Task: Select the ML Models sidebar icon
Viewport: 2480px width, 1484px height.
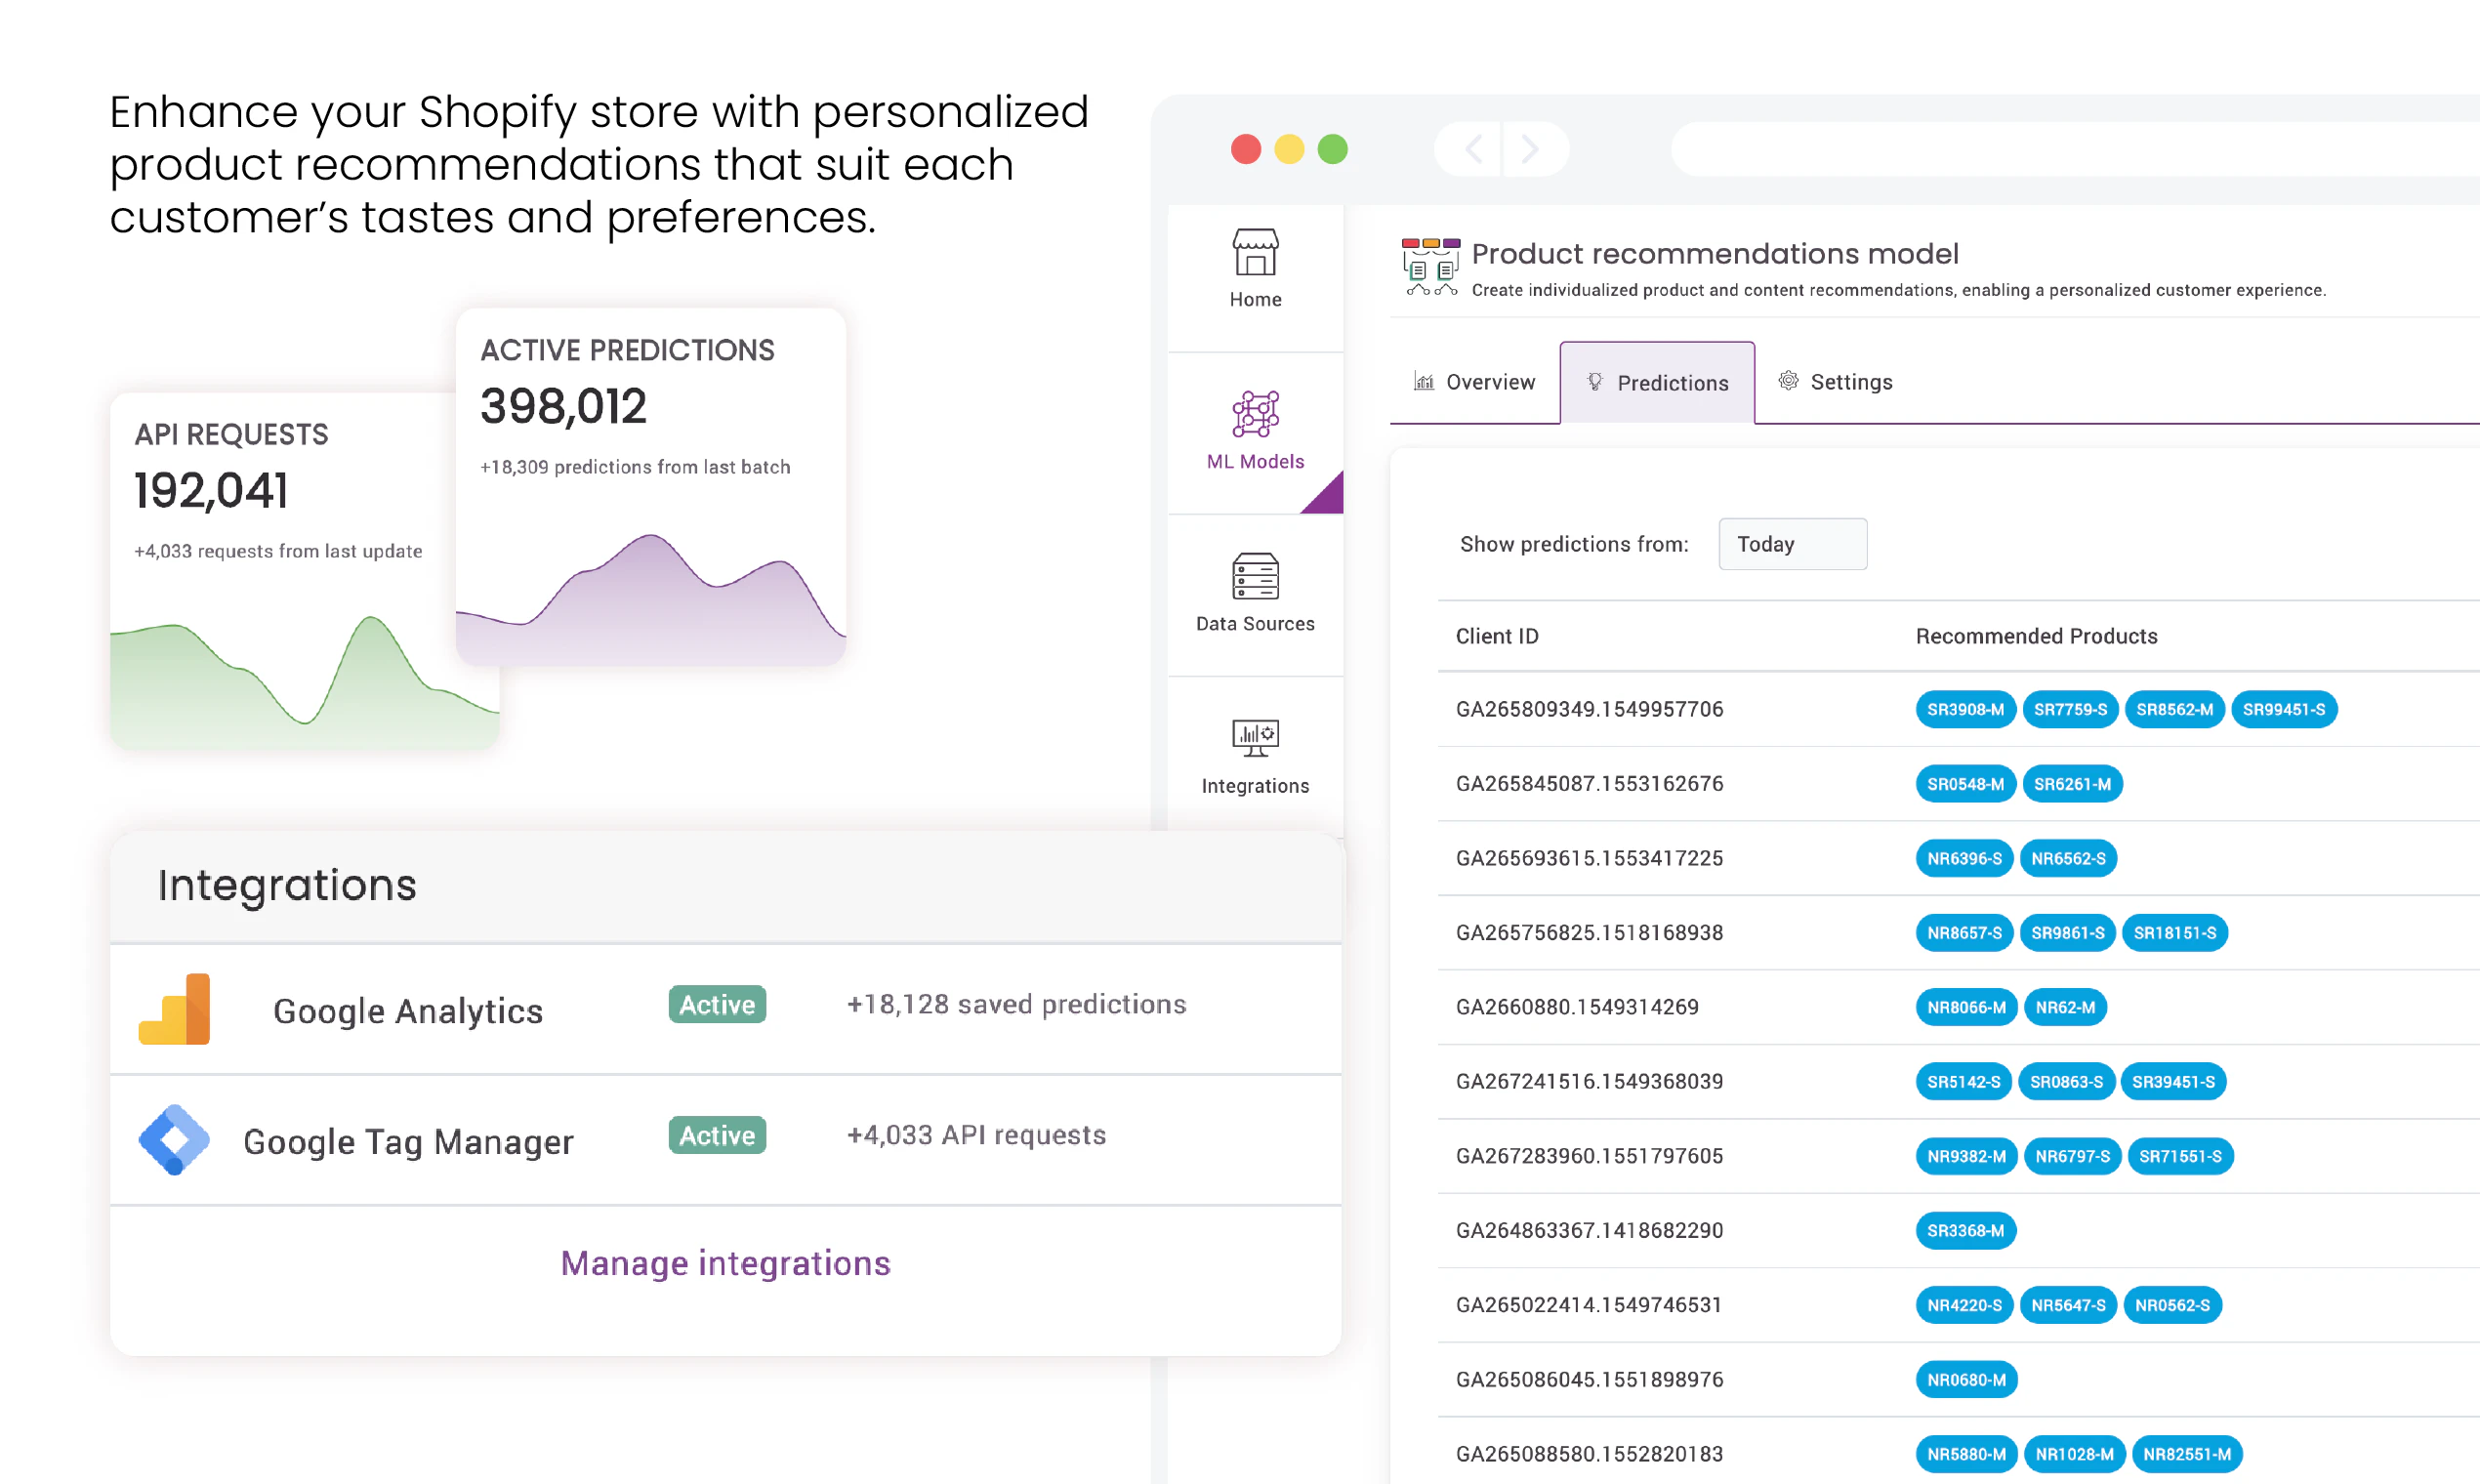Action: pyautogui.click(x=1255, y=414)
